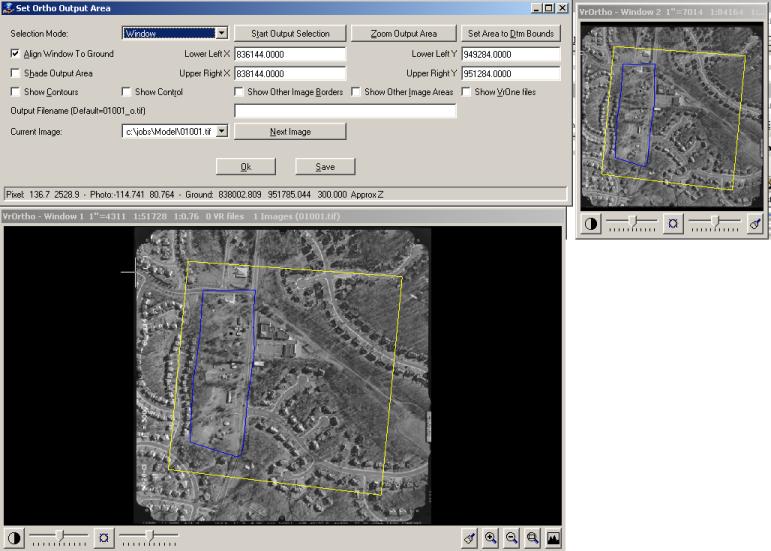The image size is (771, 551).
Task: Click the contrast icon in Window 1
Action: [x=14, y=538]
